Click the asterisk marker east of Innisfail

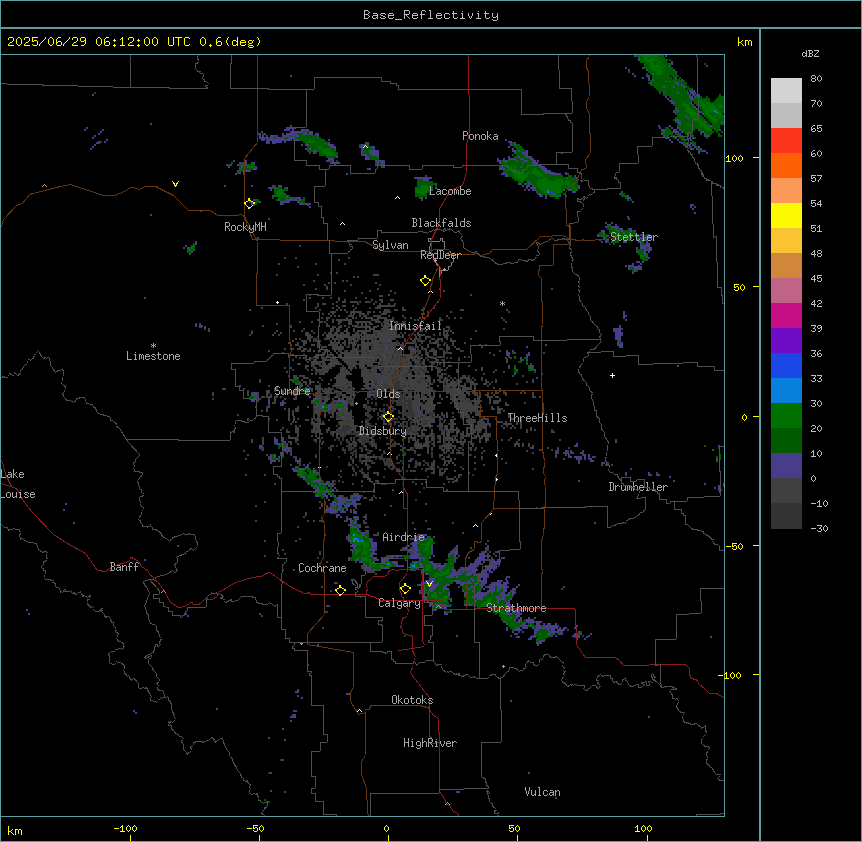[502, 303]
